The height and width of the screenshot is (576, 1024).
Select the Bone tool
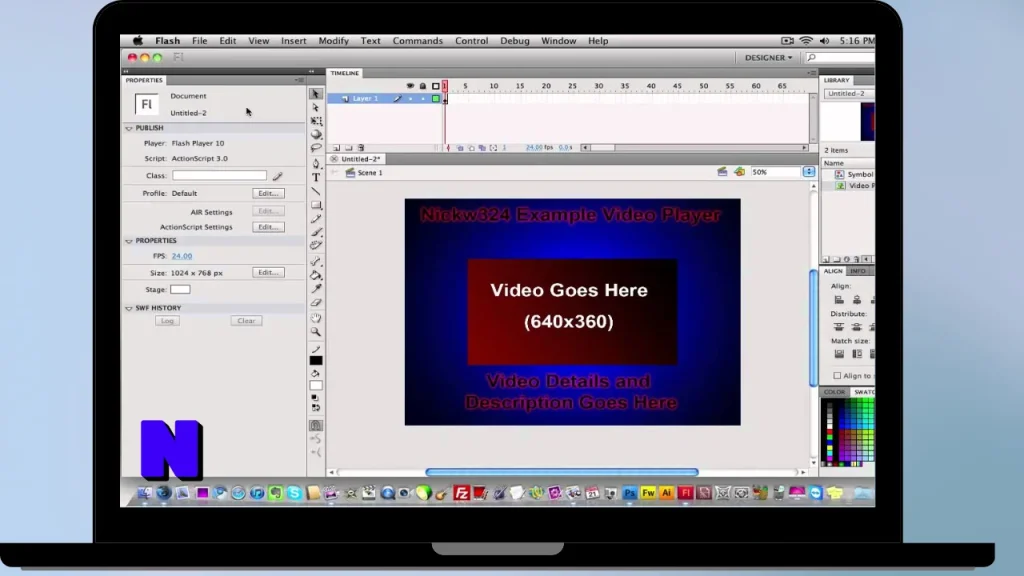tap(316, 261)
